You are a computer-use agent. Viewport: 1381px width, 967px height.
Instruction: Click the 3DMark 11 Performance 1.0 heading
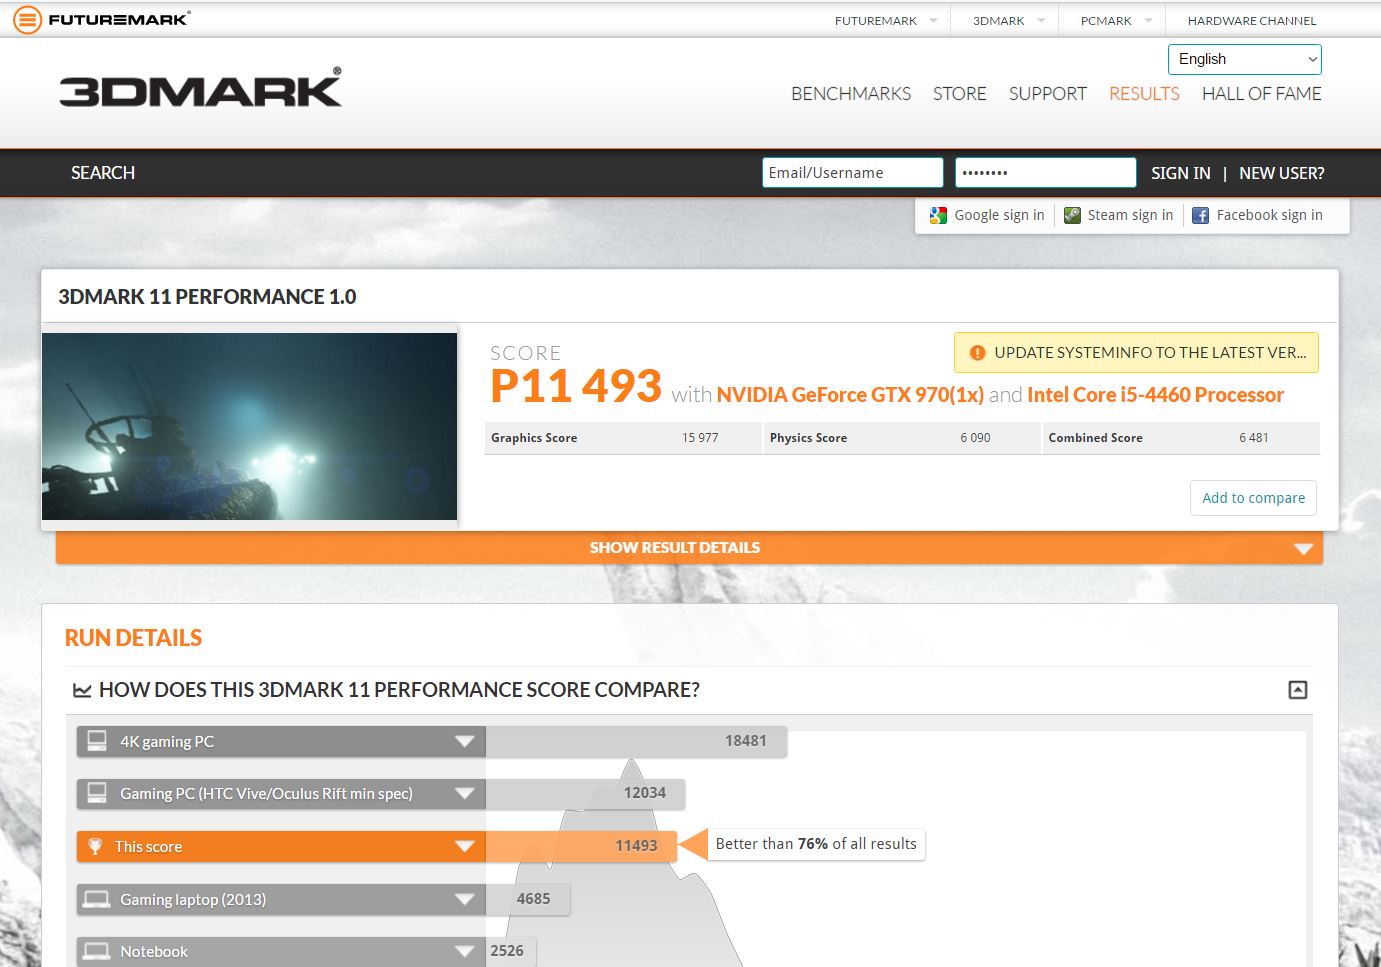(207, 297)
